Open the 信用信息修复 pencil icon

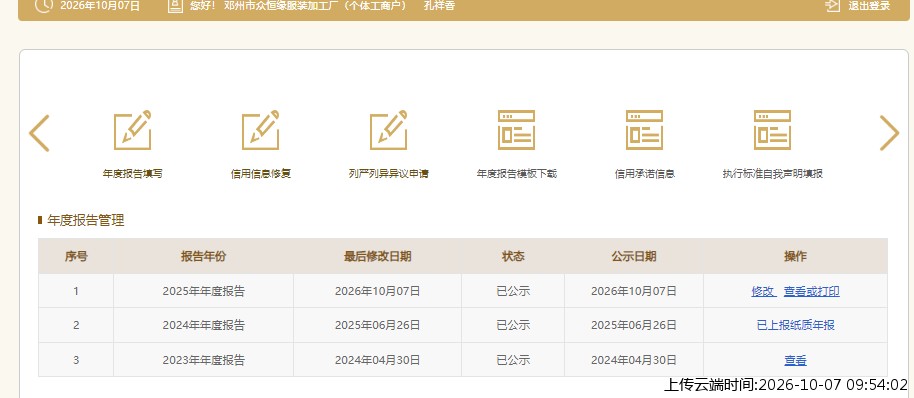pyautogui.click(x=261, y=130)
